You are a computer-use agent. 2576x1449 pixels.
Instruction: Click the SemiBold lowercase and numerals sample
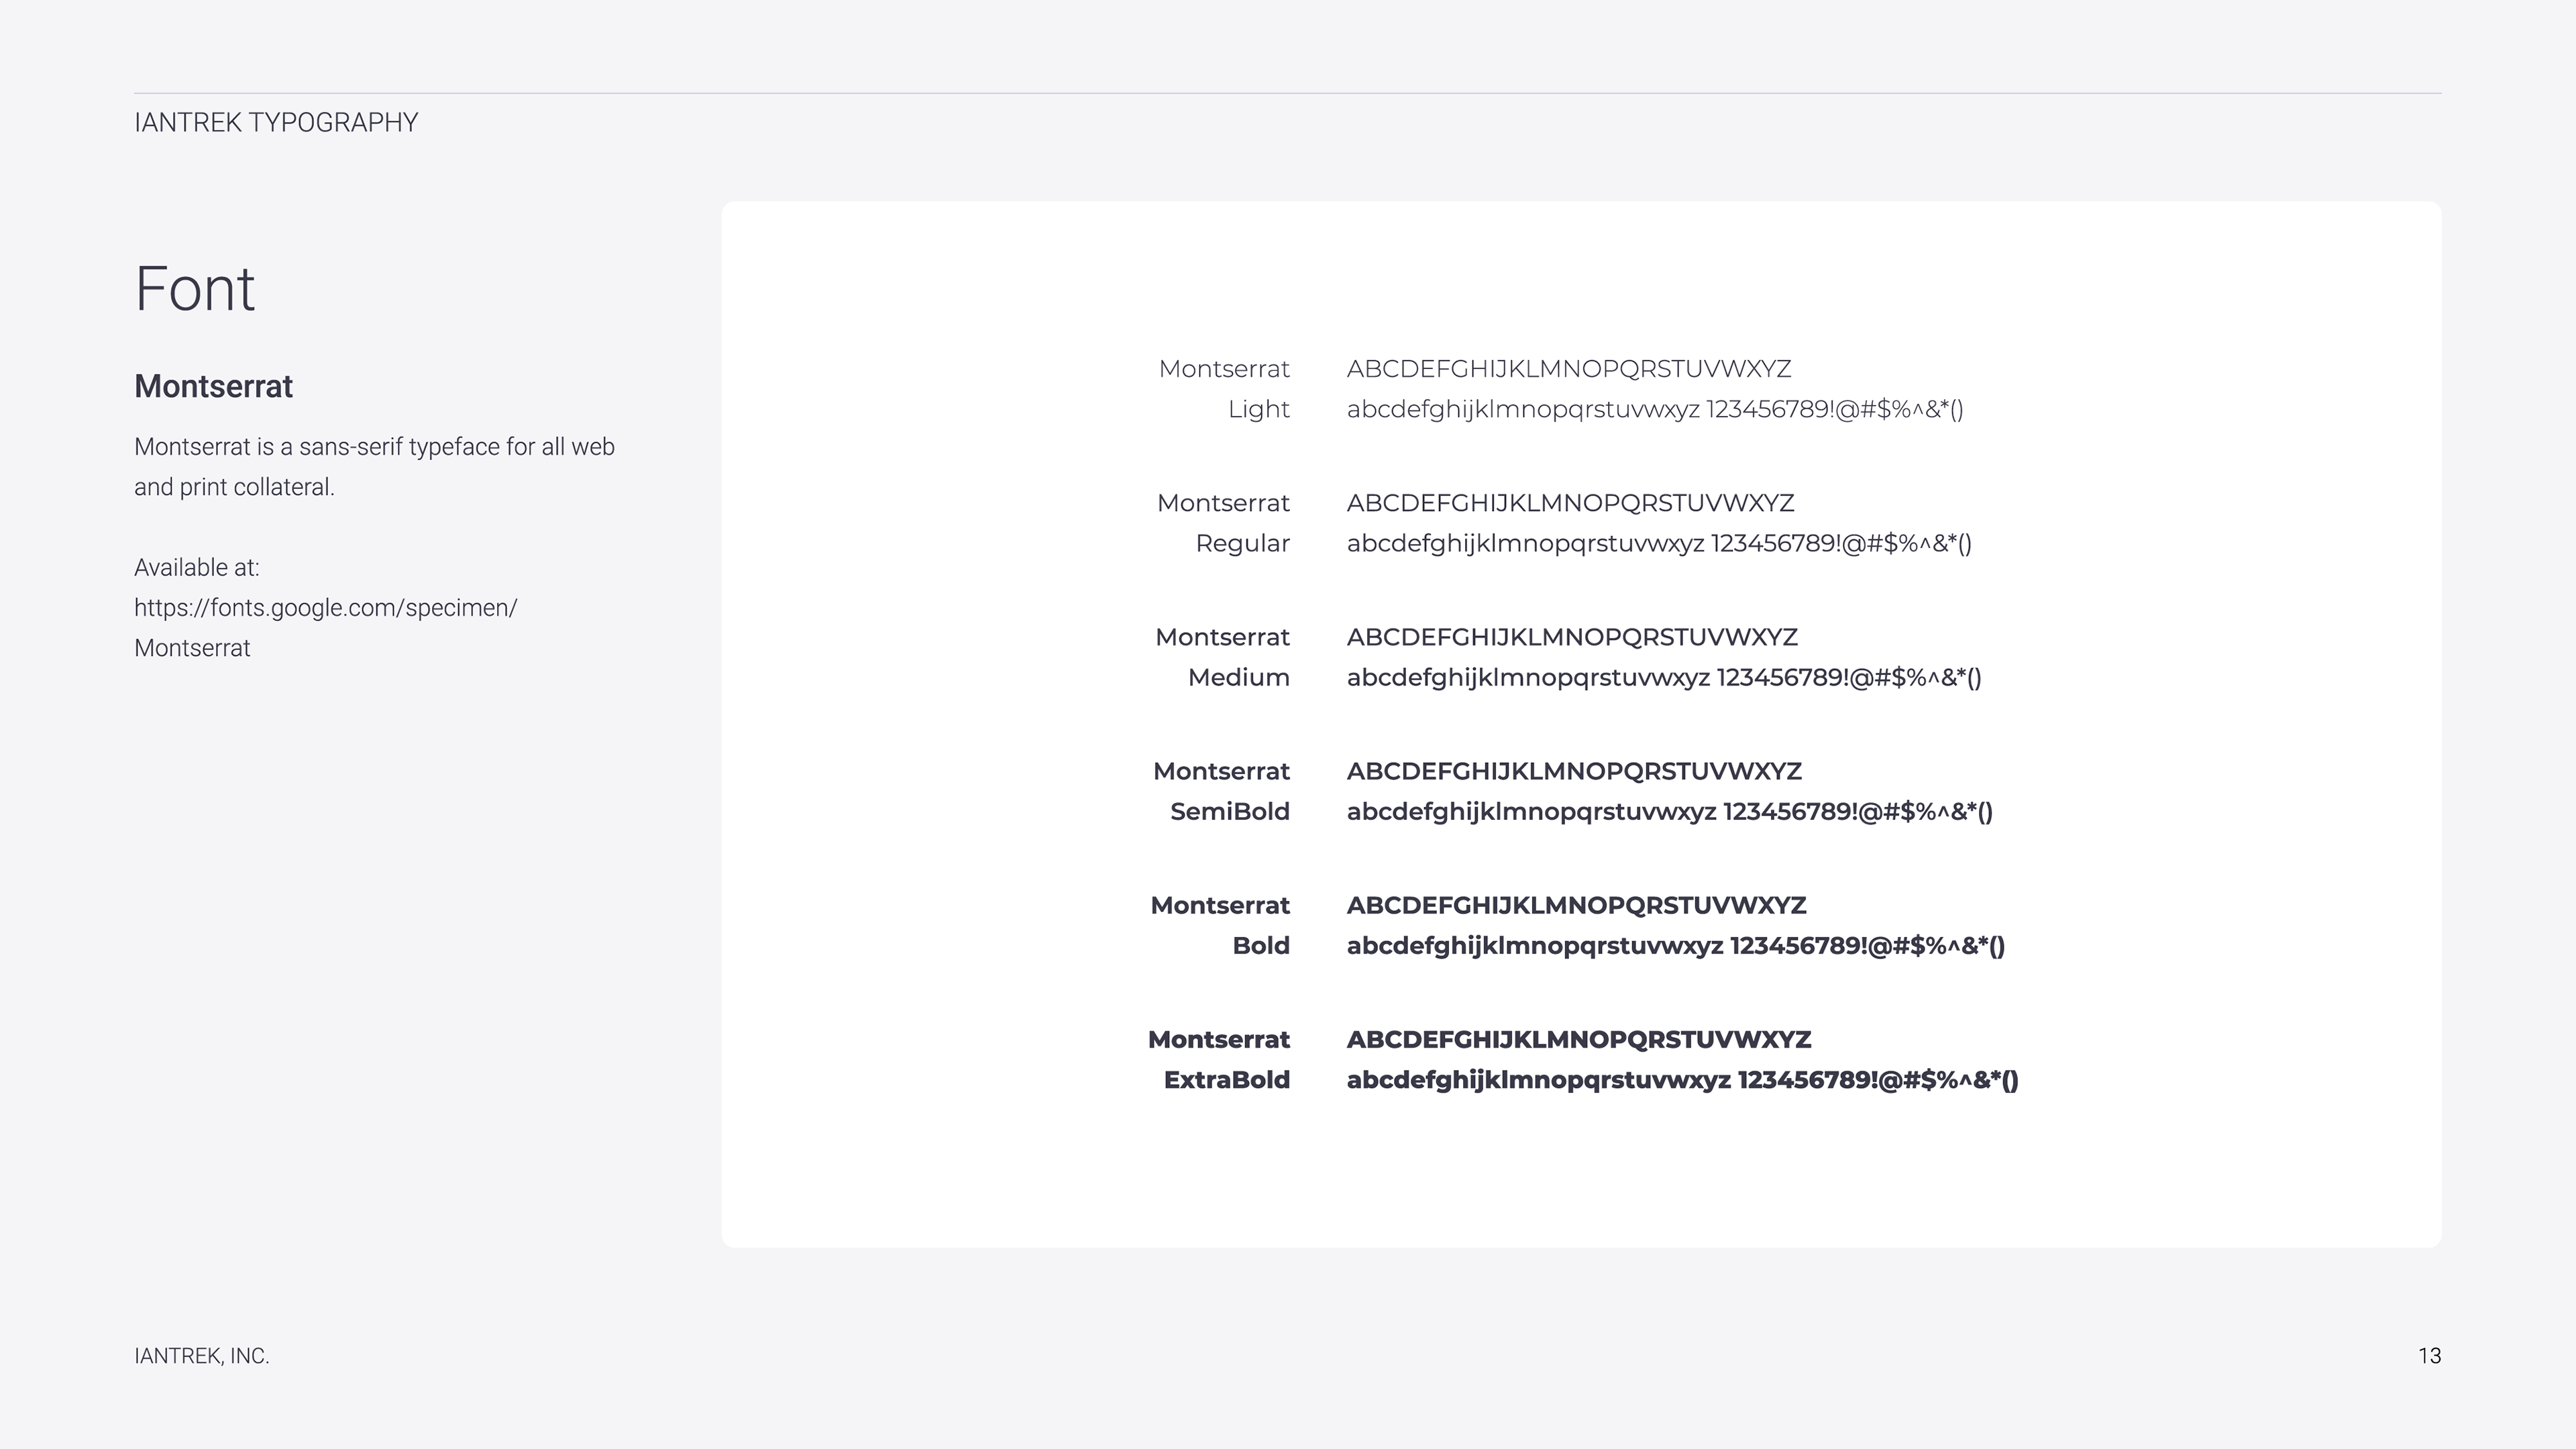click(x=1670, y=811)
